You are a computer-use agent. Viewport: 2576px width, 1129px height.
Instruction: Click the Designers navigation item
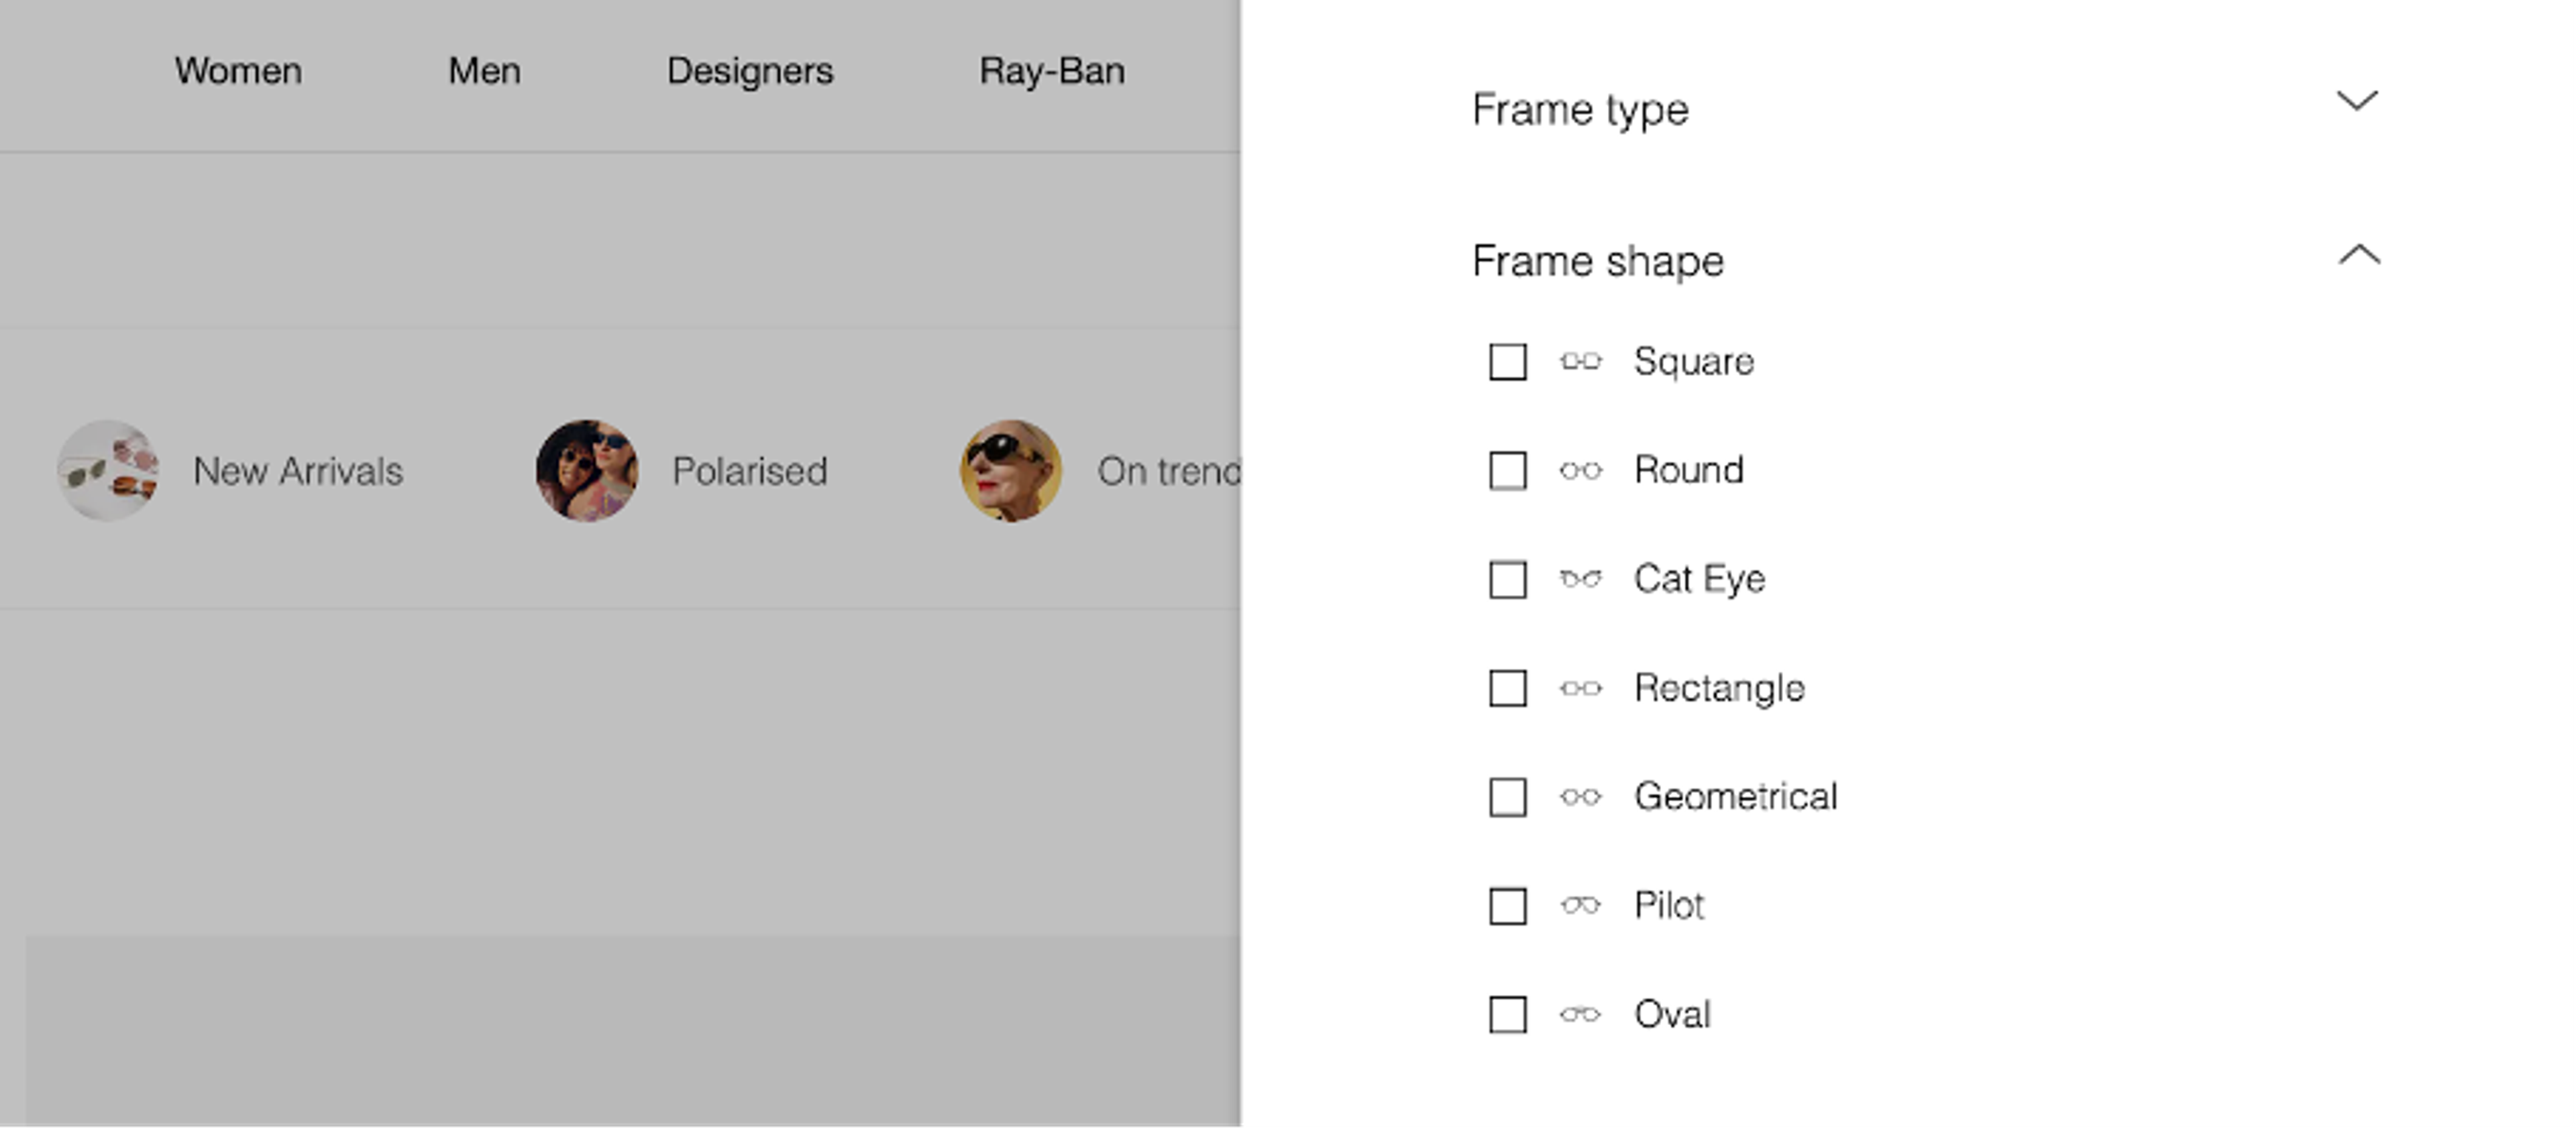coord(750,71)
